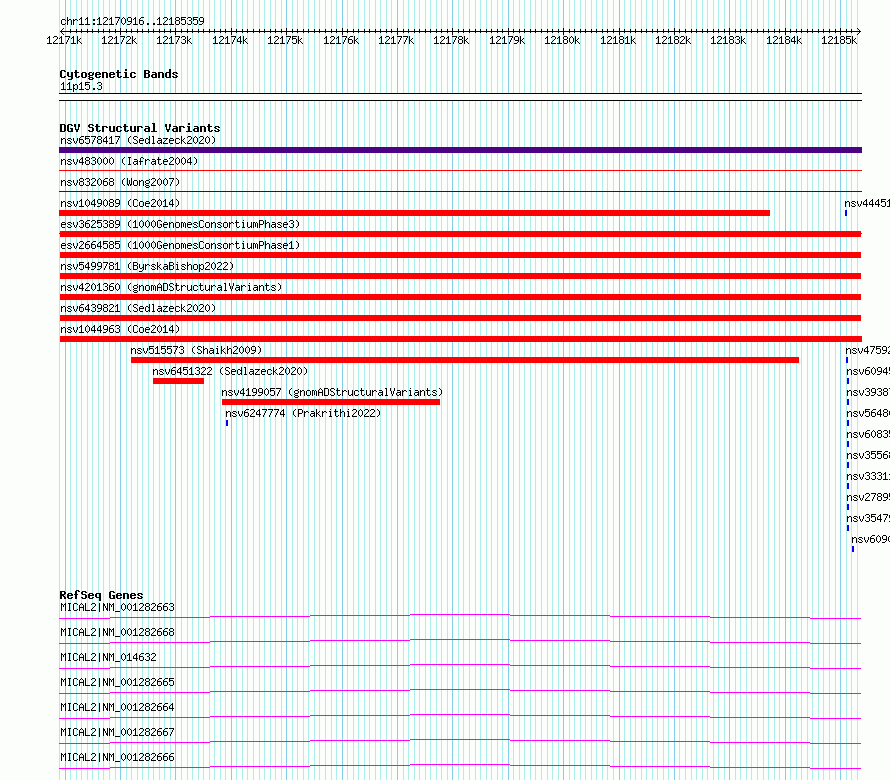Viewport: 890px width, 780px height.
Task: Click the 12171k ruler position label
Action: 64,40
